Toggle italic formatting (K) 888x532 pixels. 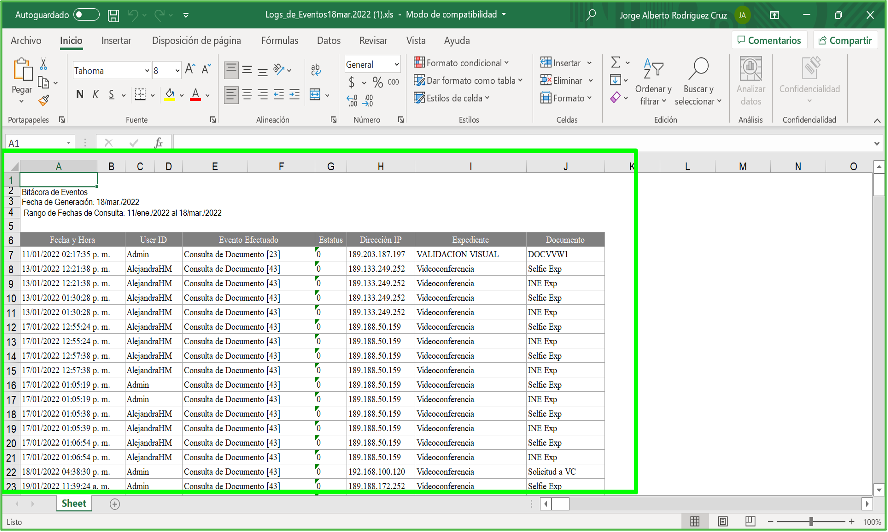tap(95, 95)
